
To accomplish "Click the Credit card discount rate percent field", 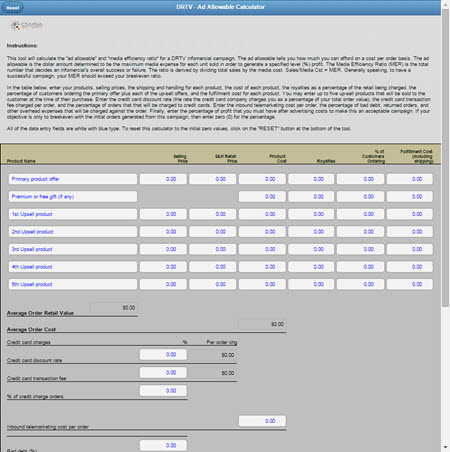I will point(163,355).
